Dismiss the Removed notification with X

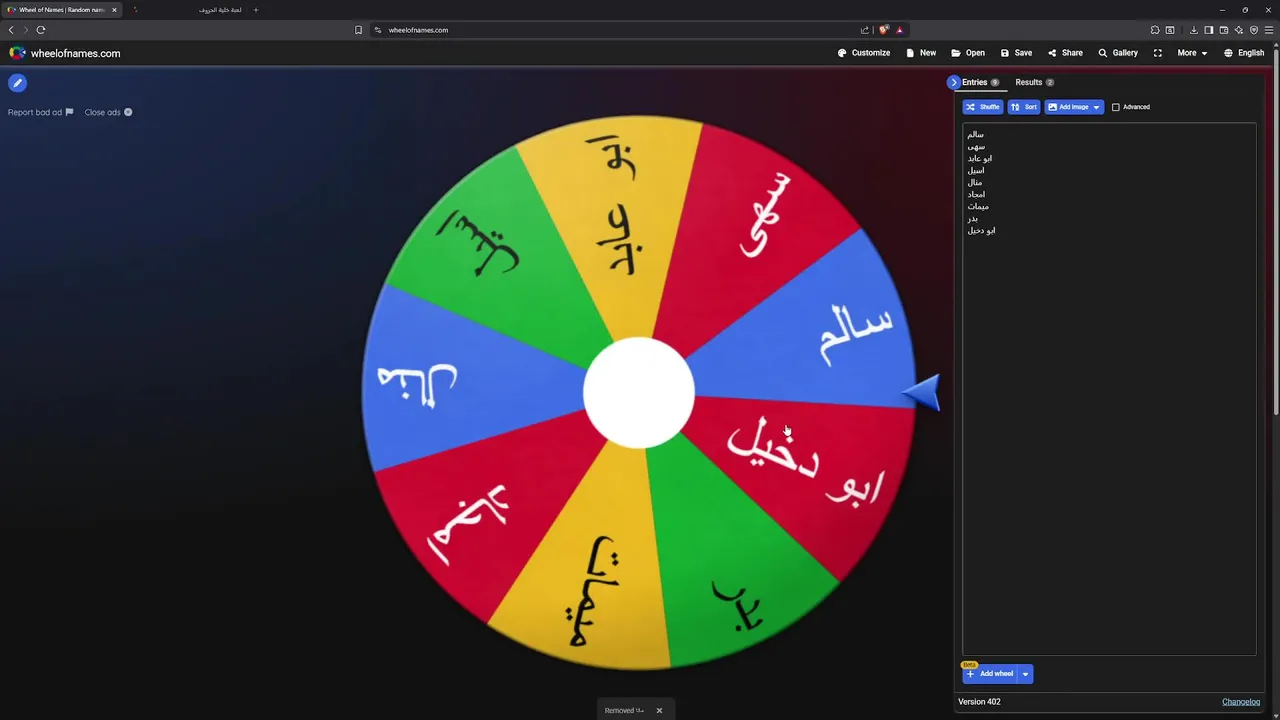659,710
